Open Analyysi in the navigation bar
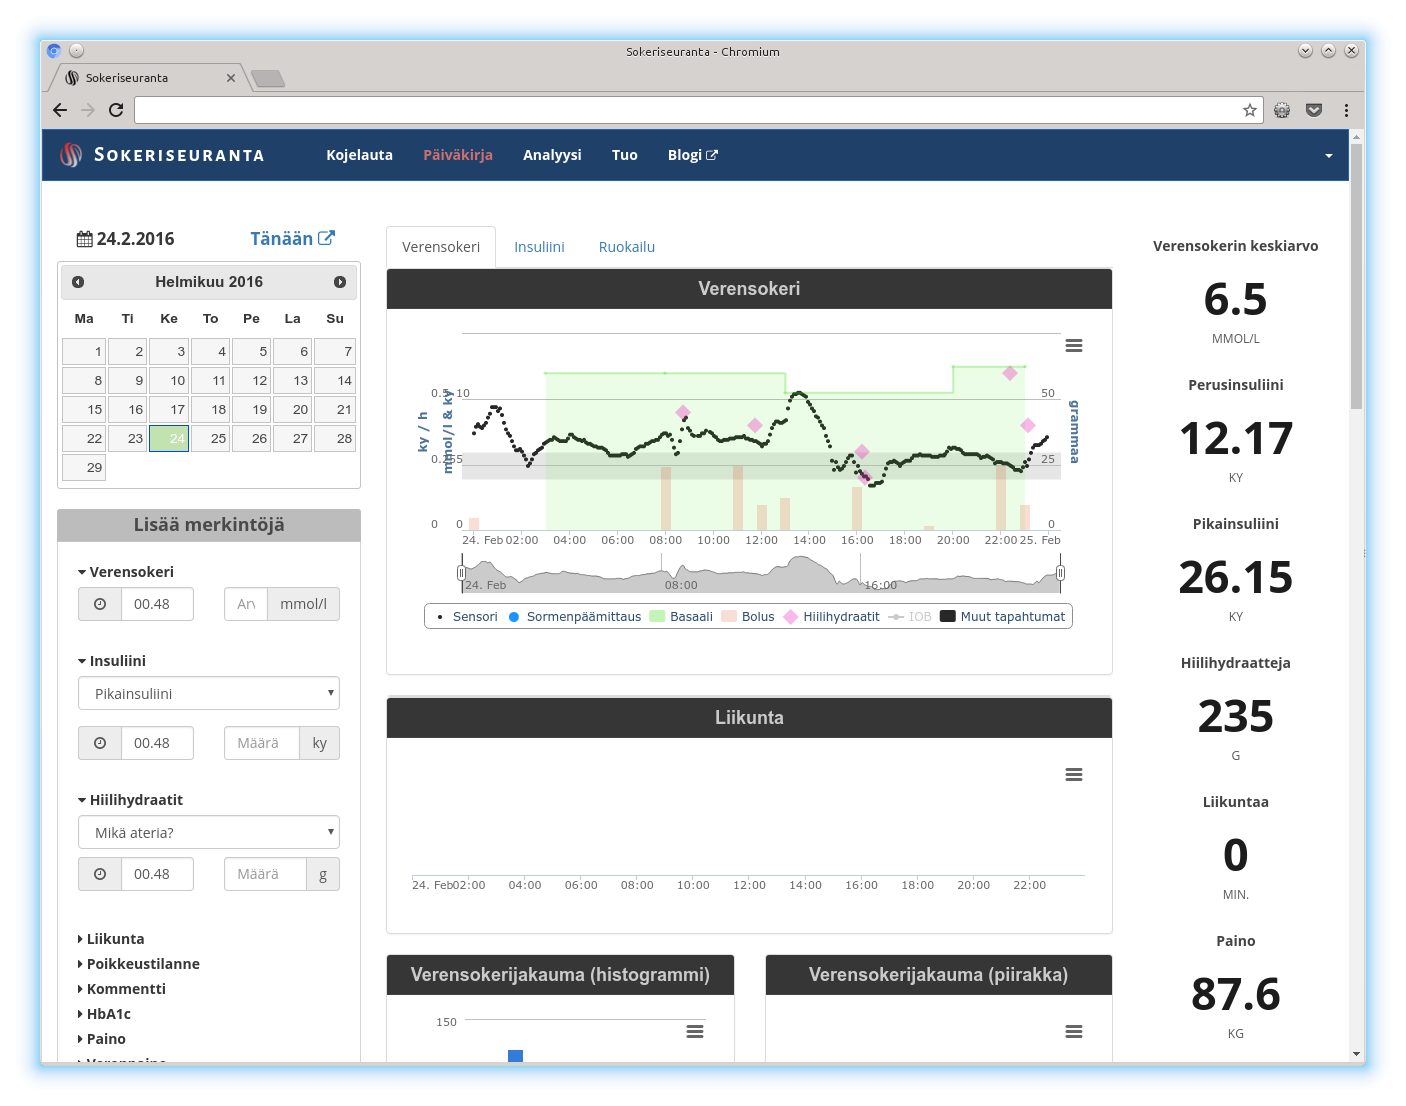Screen dimensions: 1406x1106 (x=552, y=155)
